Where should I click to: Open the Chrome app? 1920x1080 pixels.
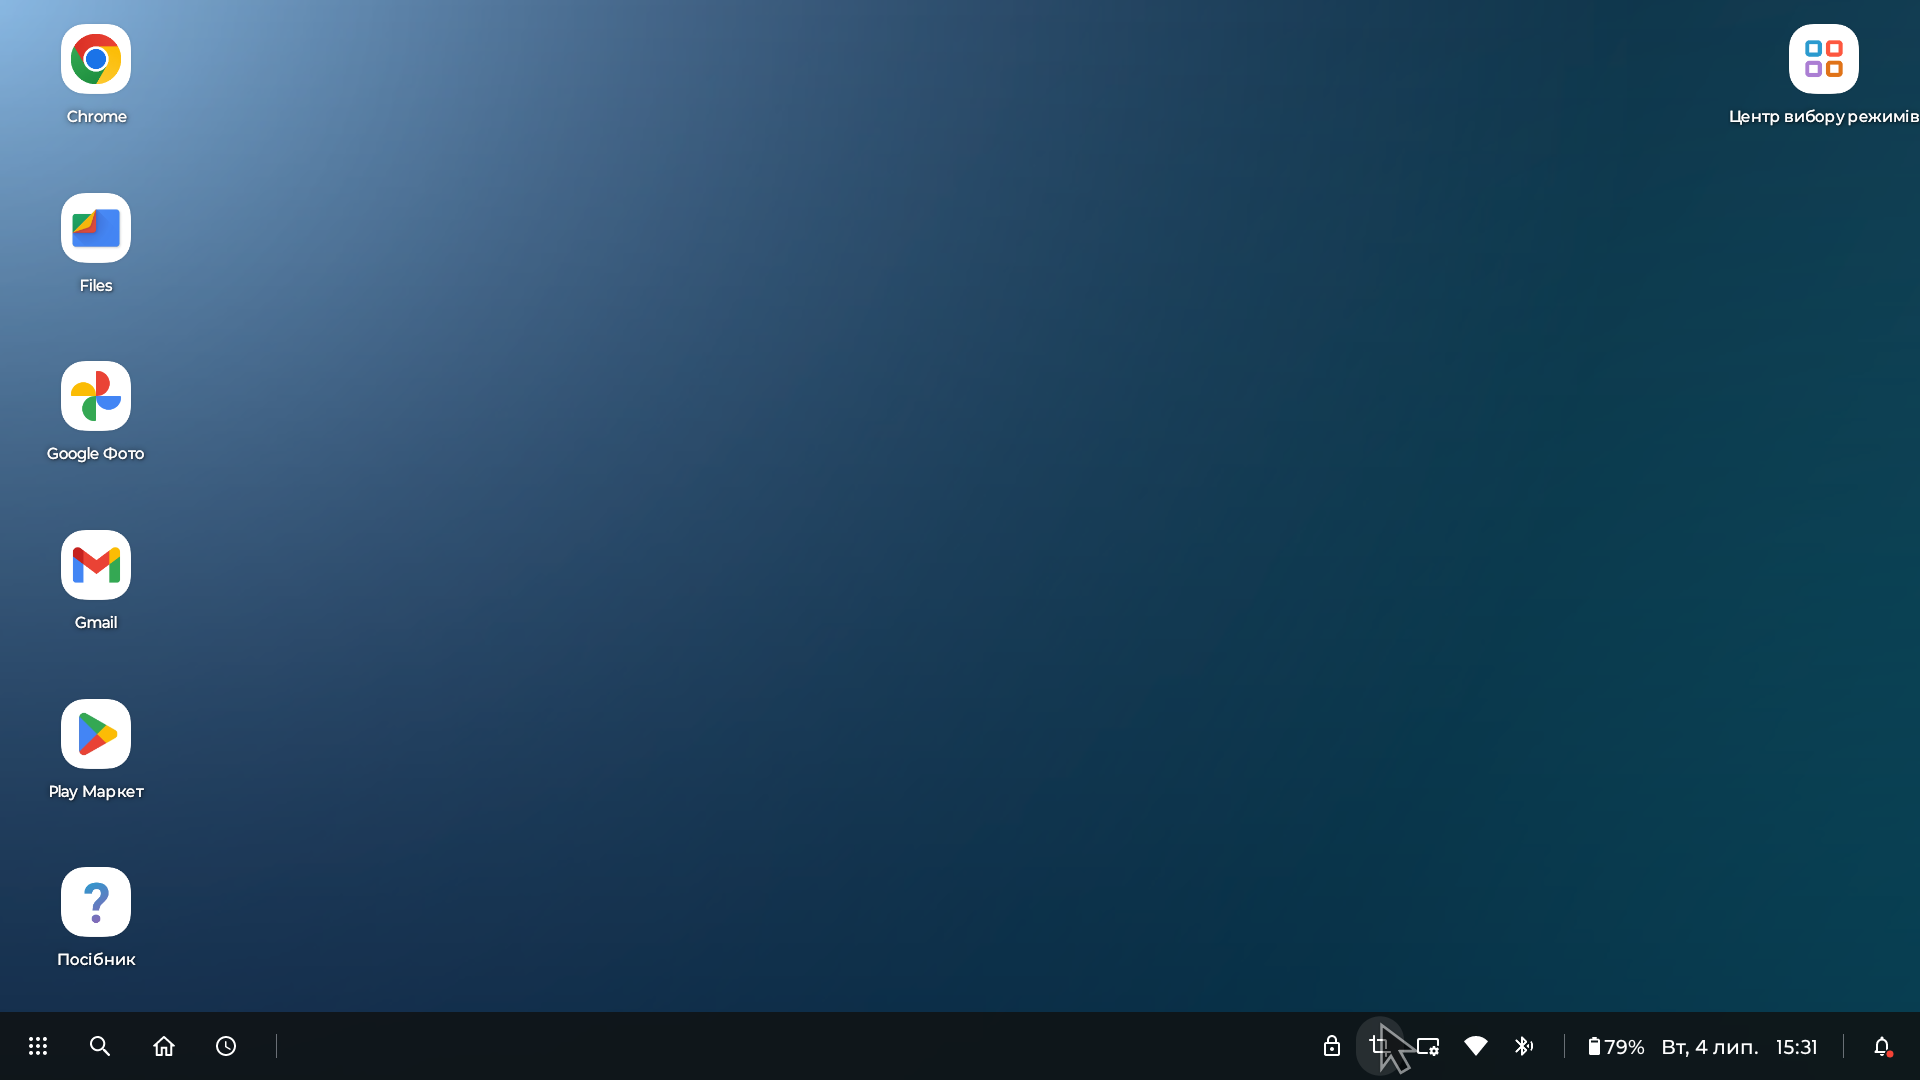pos(96,60)
